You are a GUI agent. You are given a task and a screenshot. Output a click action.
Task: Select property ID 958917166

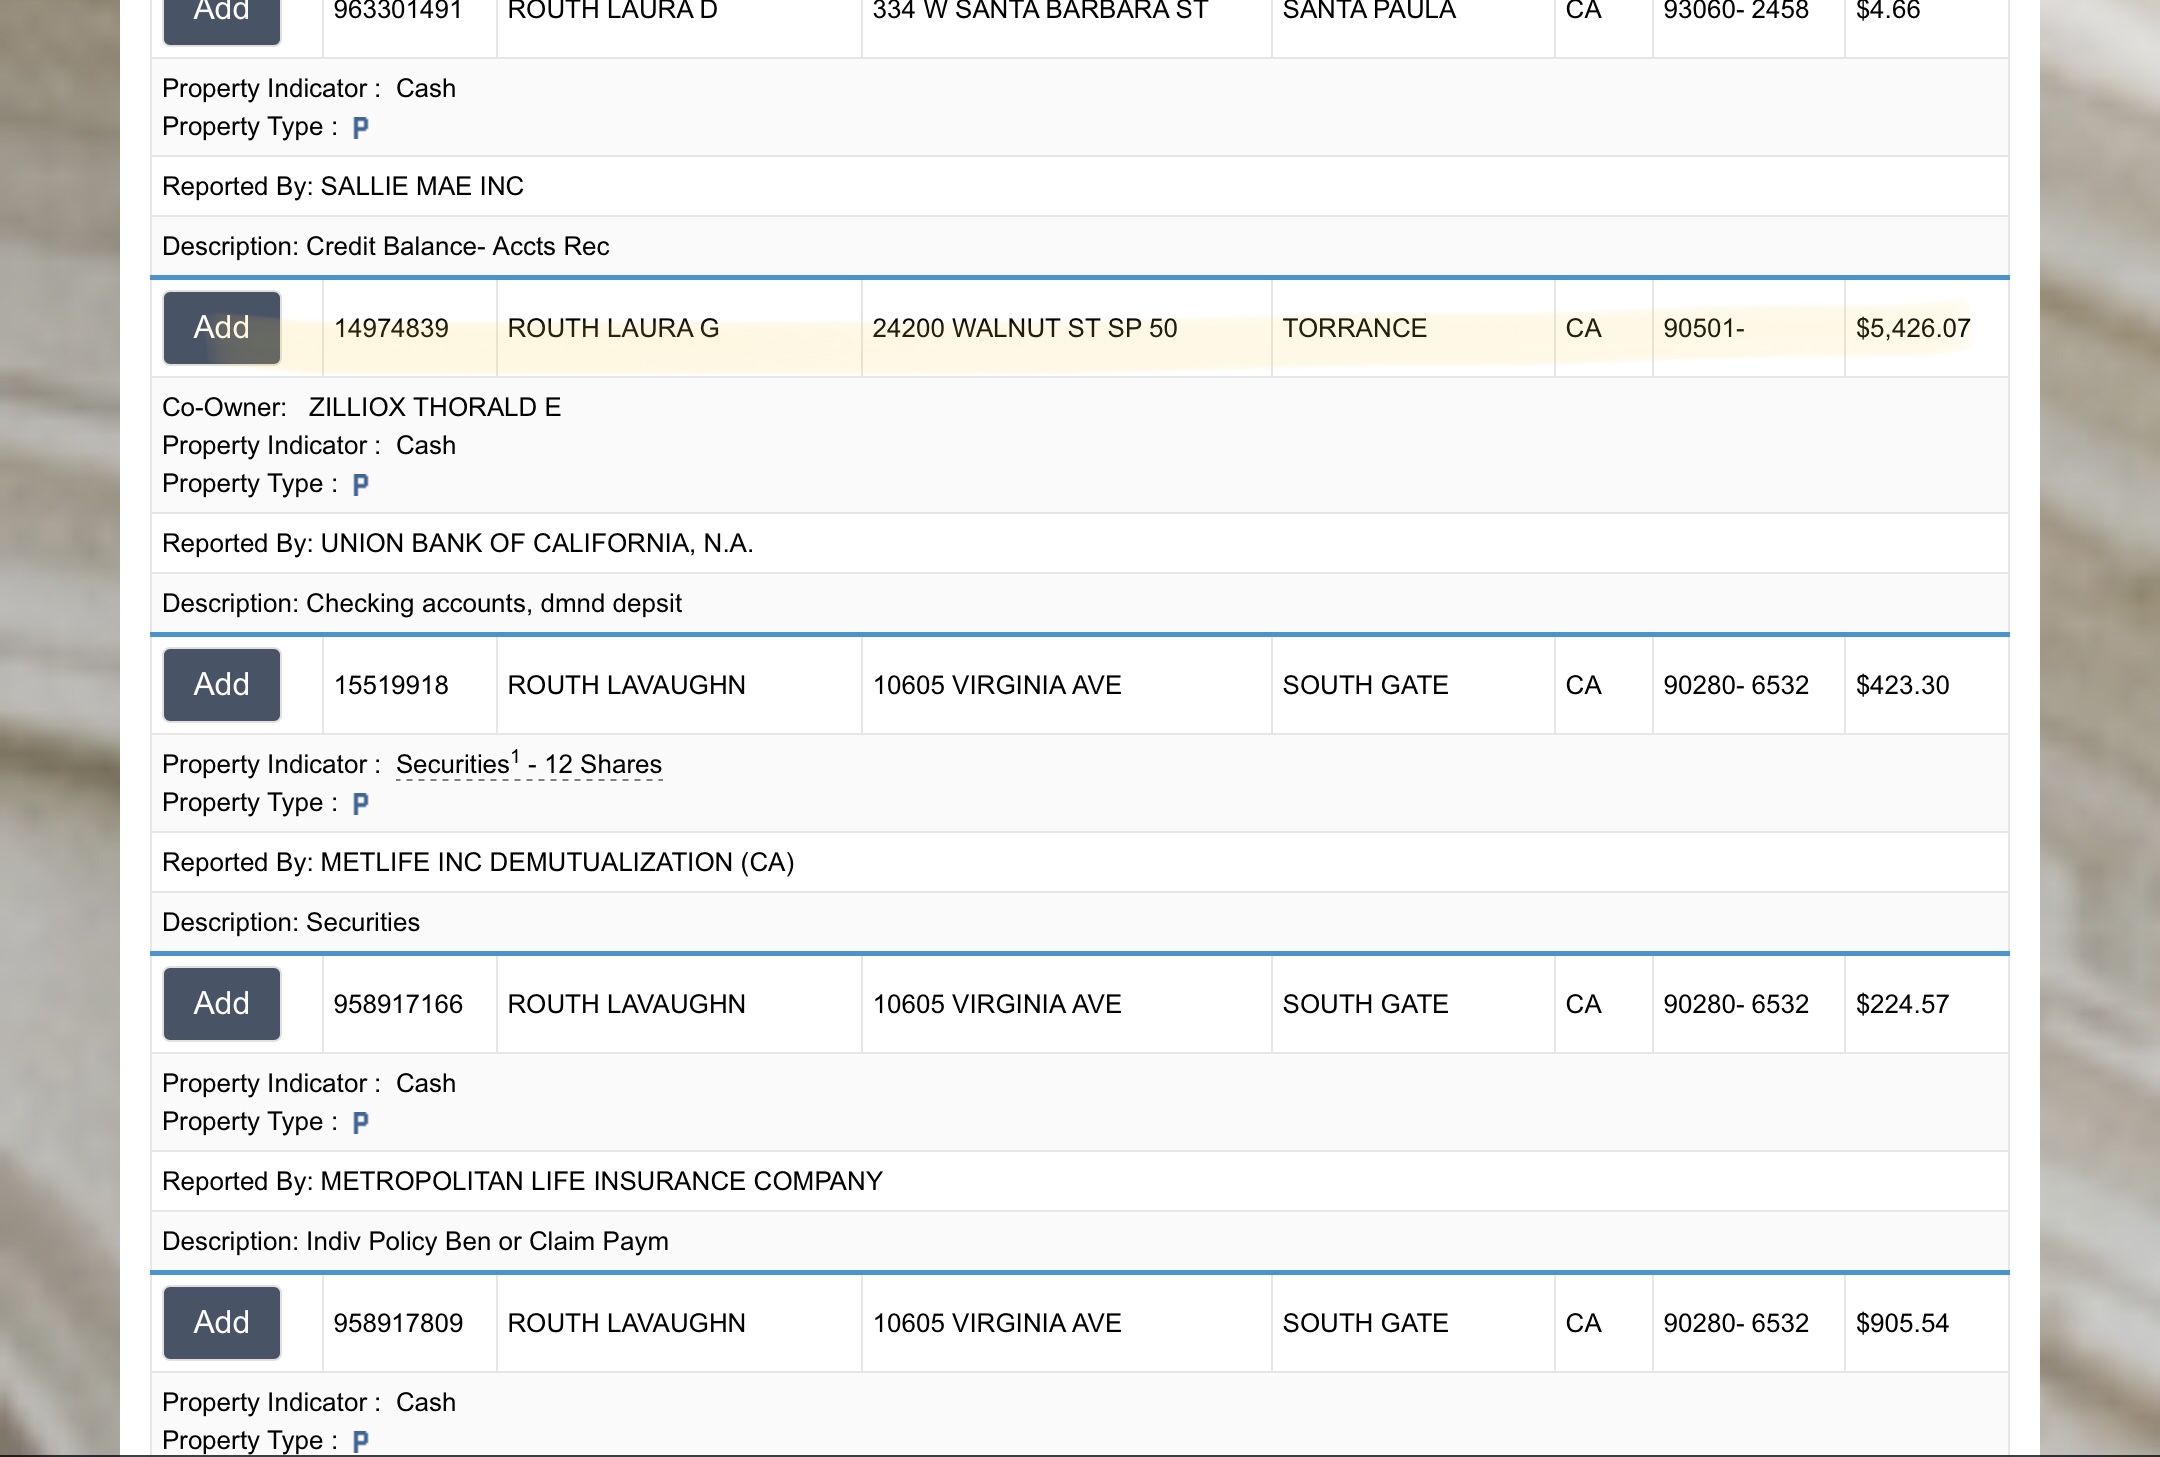(x=398, y=1004)
